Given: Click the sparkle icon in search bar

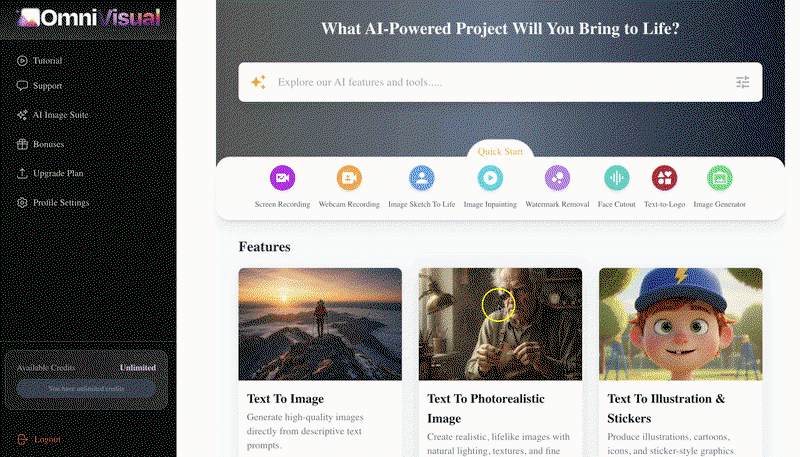Looking at the screenshot, I should coord(259,82).
